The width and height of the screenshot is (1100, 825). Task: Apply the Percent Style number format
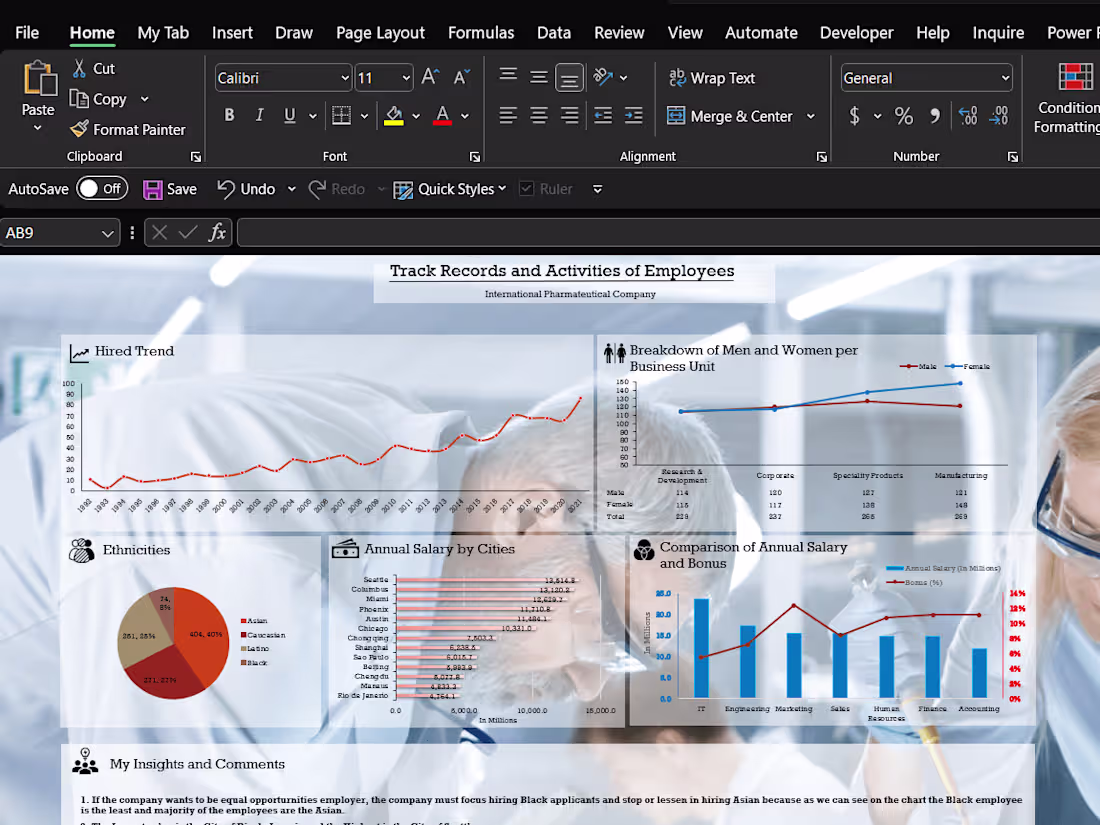[x=903, y=116]
